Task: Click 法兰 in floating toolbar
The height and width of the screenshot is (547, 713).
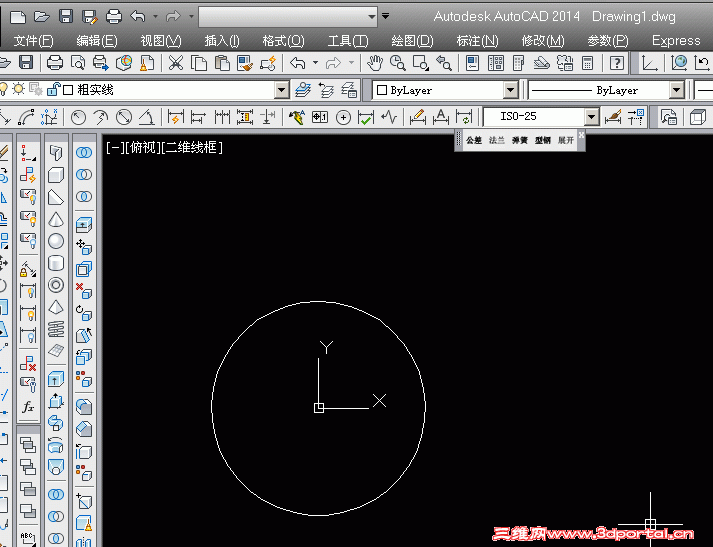Action: [497, 140]
